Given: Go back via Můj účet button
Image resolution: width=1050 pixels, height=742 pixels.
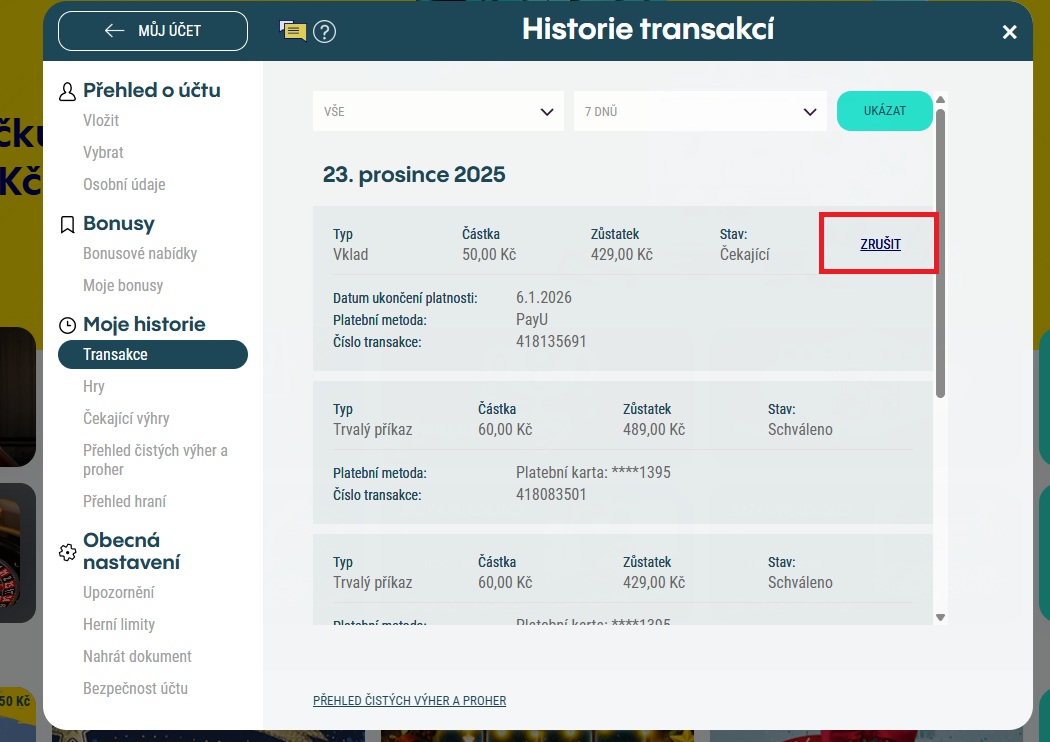Looking at the screenshot, I should coord(153,31).
